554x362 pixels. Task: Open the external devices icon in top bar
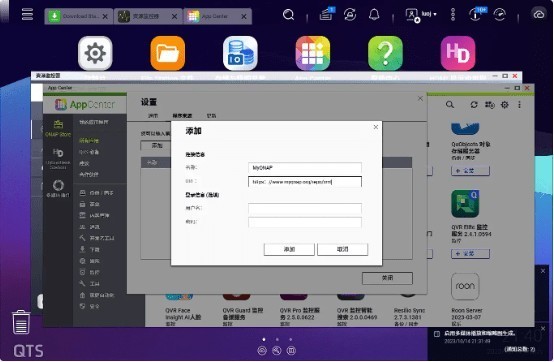(x=350, y=15)
